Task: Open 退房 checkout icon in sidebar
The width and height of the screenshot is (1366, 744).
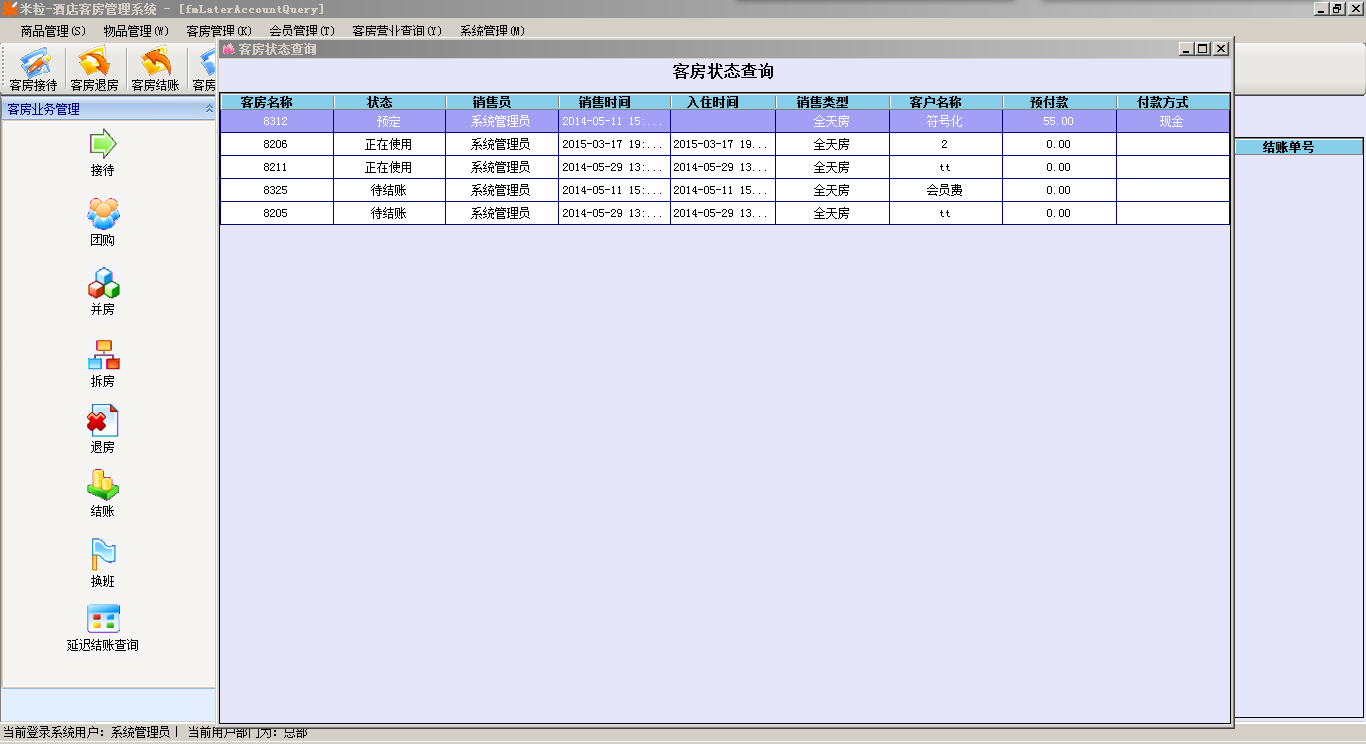Action: pyautogui.click(x=103, y=421)
